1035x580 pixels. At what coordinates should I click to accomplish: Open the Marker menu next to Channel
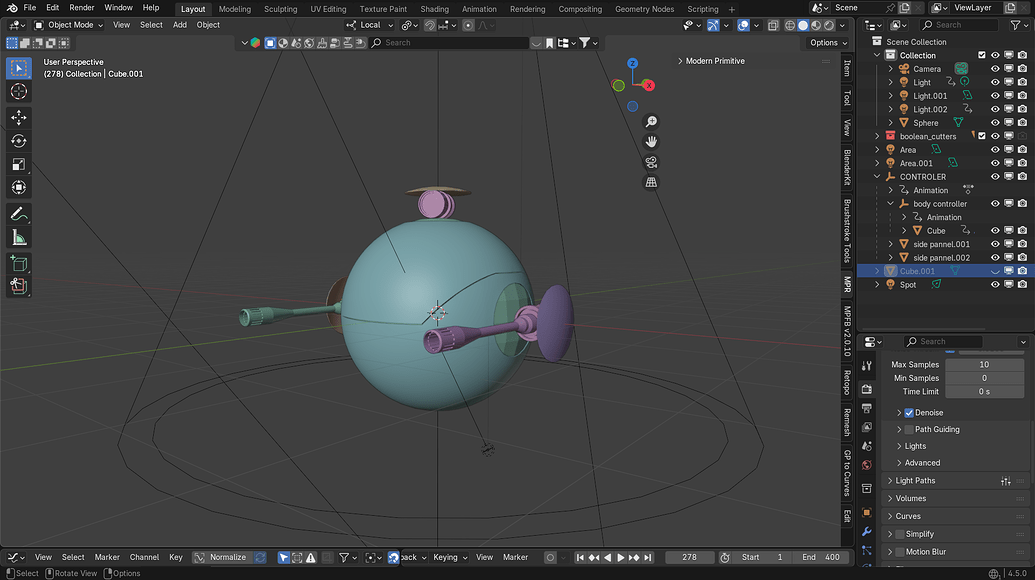[x=107, y=558]
